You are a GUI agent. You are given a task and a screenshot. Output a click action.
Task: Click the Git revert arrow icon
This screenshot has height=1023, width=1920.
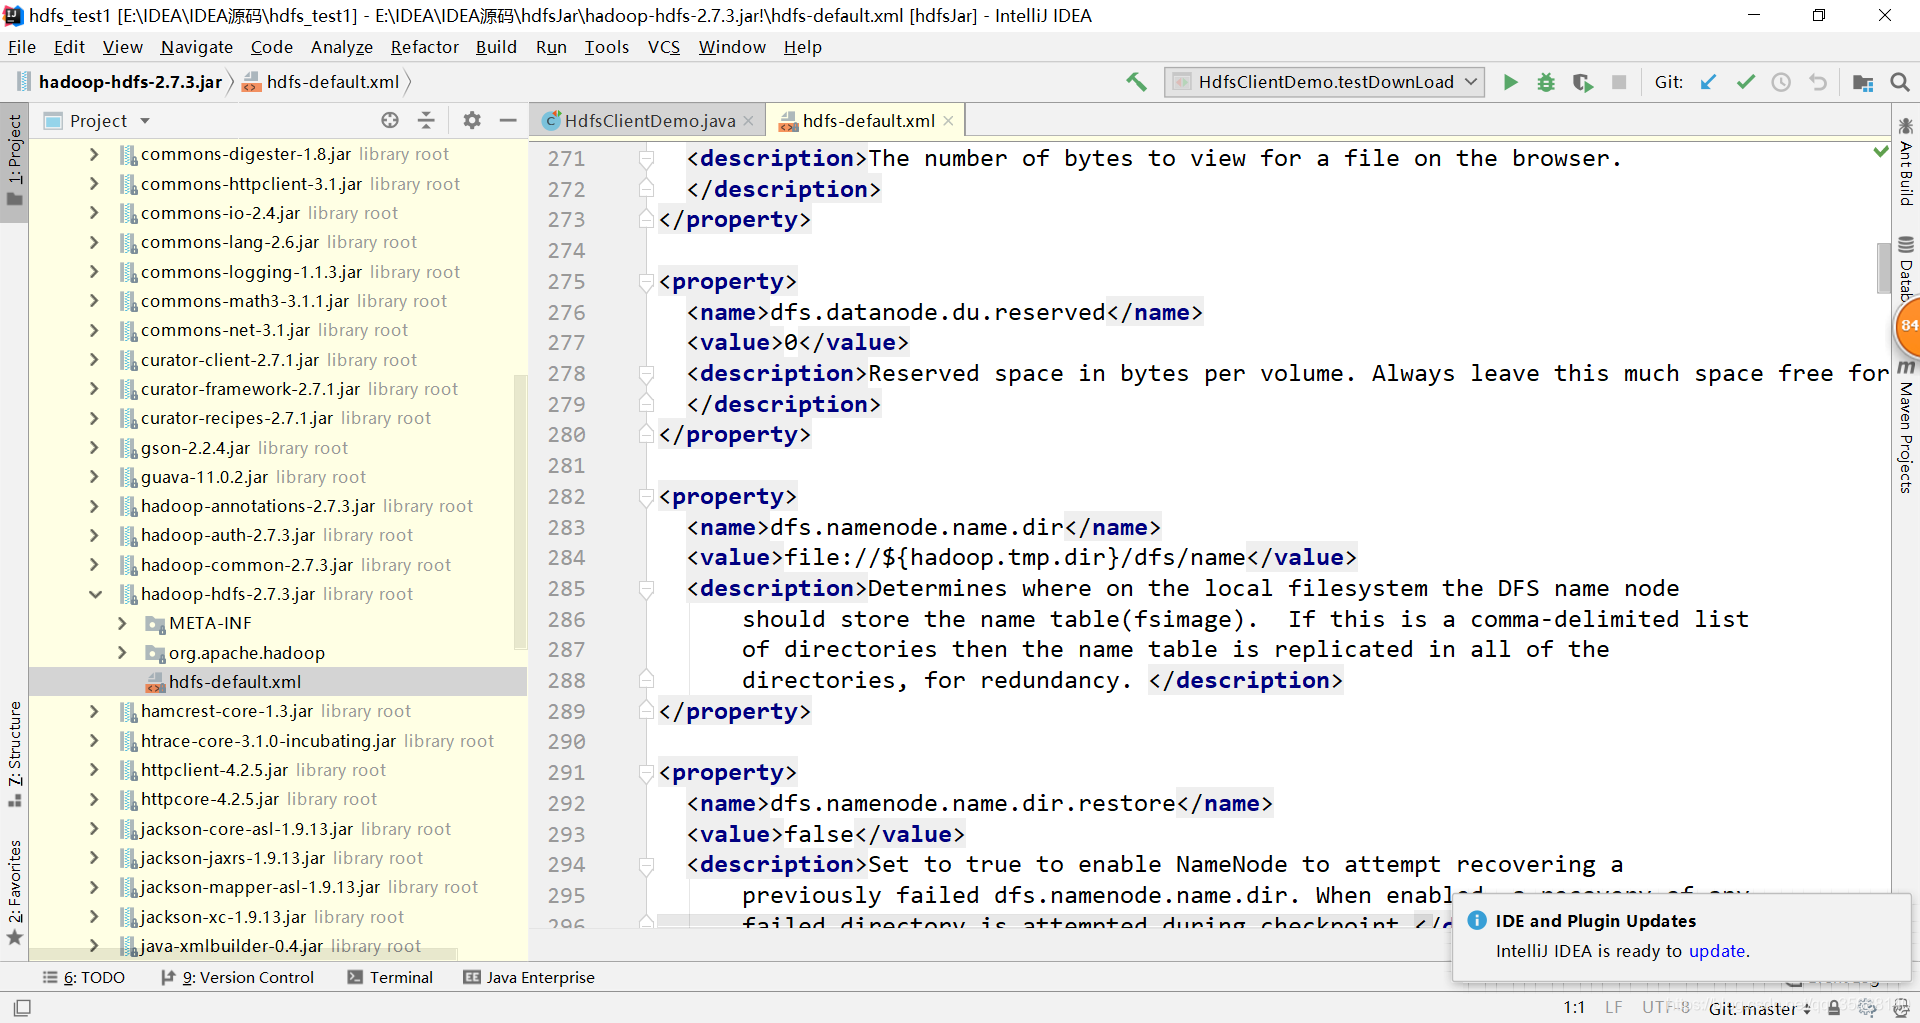[x=1818, y=82]
